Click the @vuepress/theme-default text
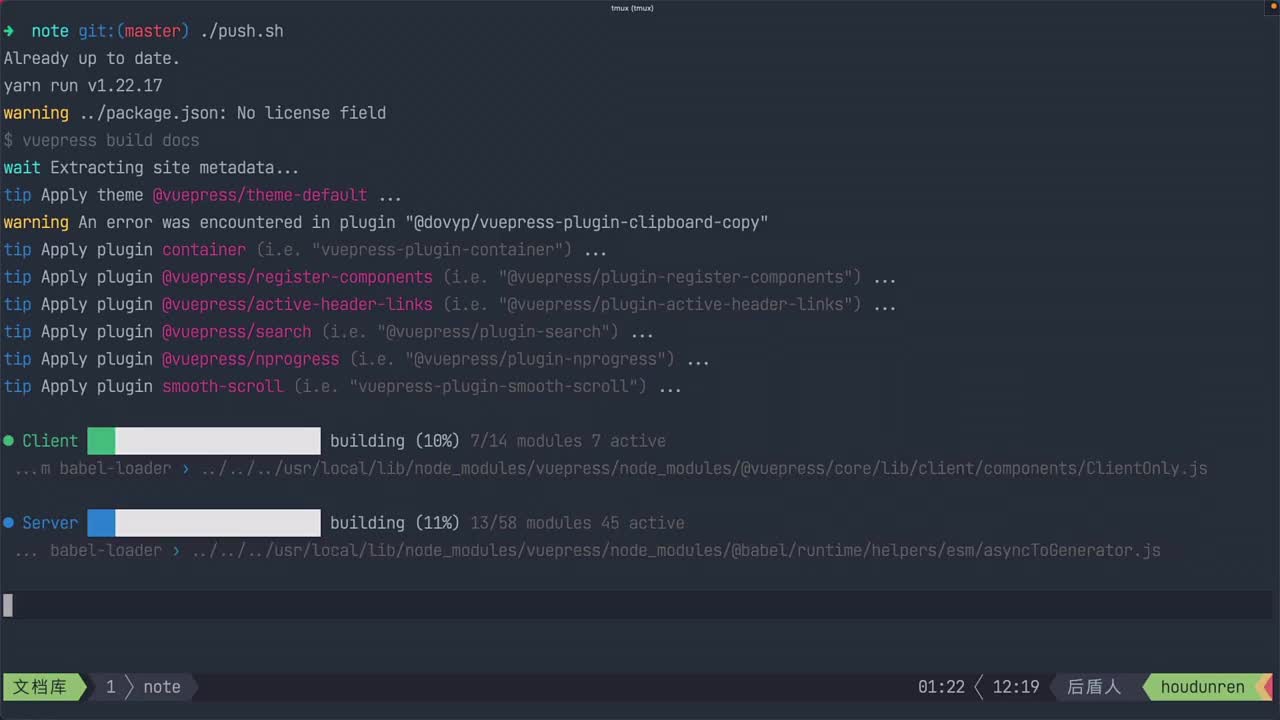This screenshot has height=720, width=1280. click(x=260, y=195)
